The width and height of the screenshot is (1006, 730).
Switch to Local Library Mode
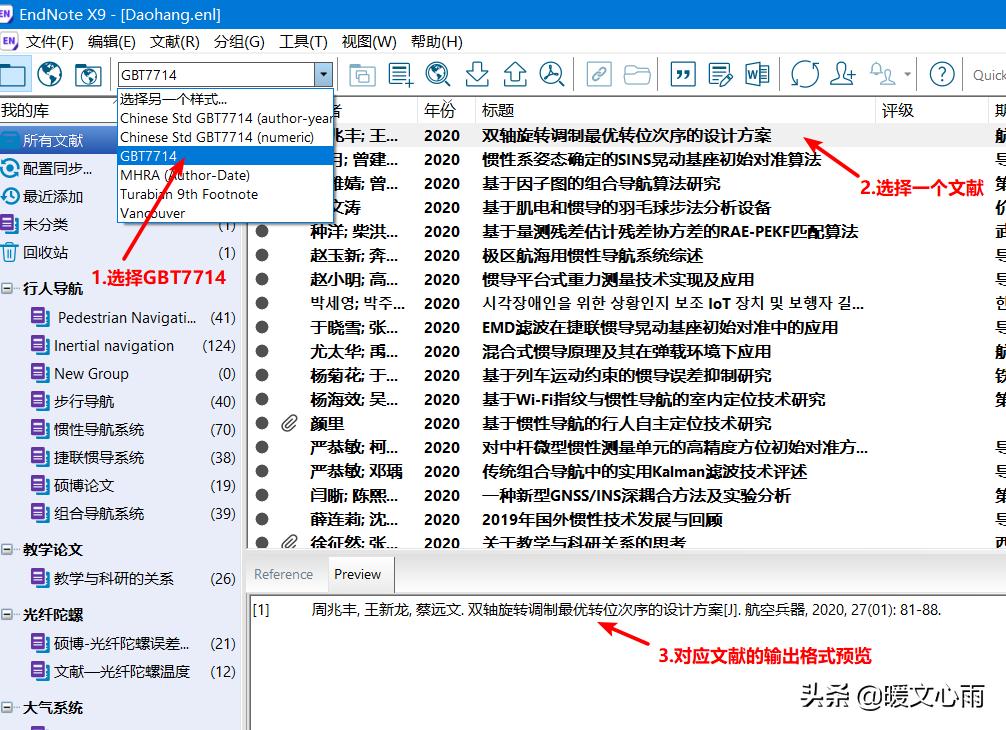(x=14, y=75)
